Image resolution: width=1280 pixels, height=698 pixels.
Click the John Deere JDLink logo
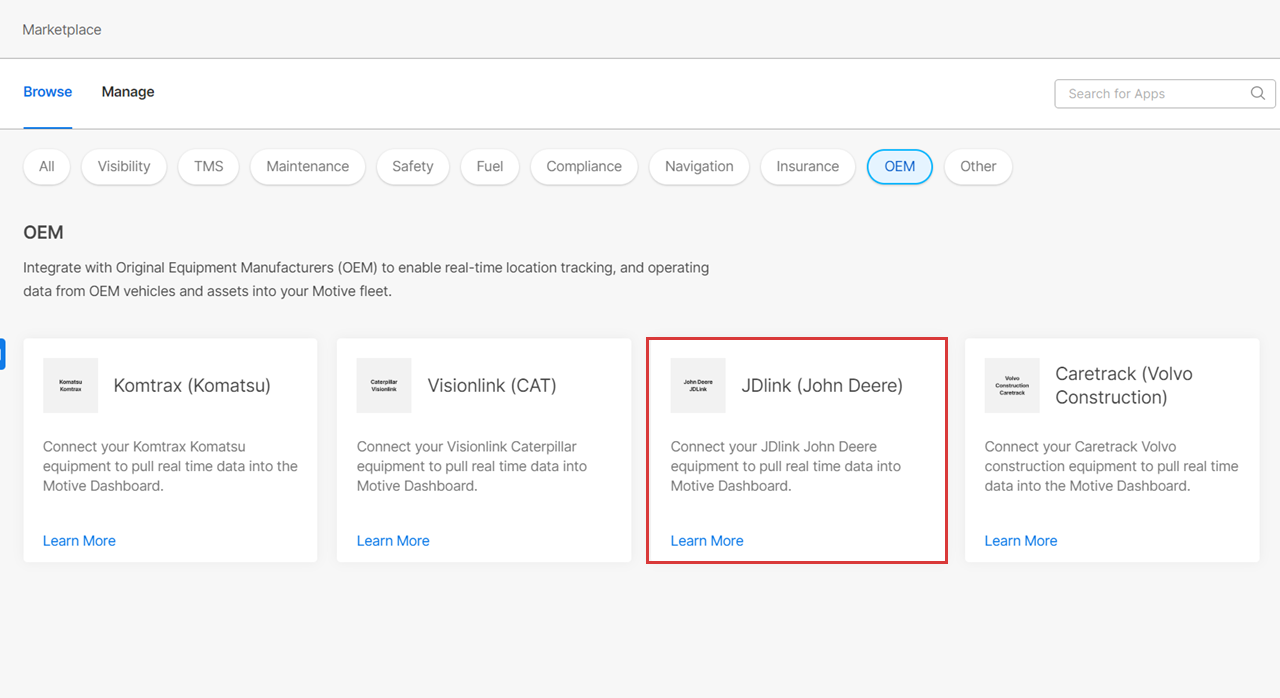[x=698, y=385]
